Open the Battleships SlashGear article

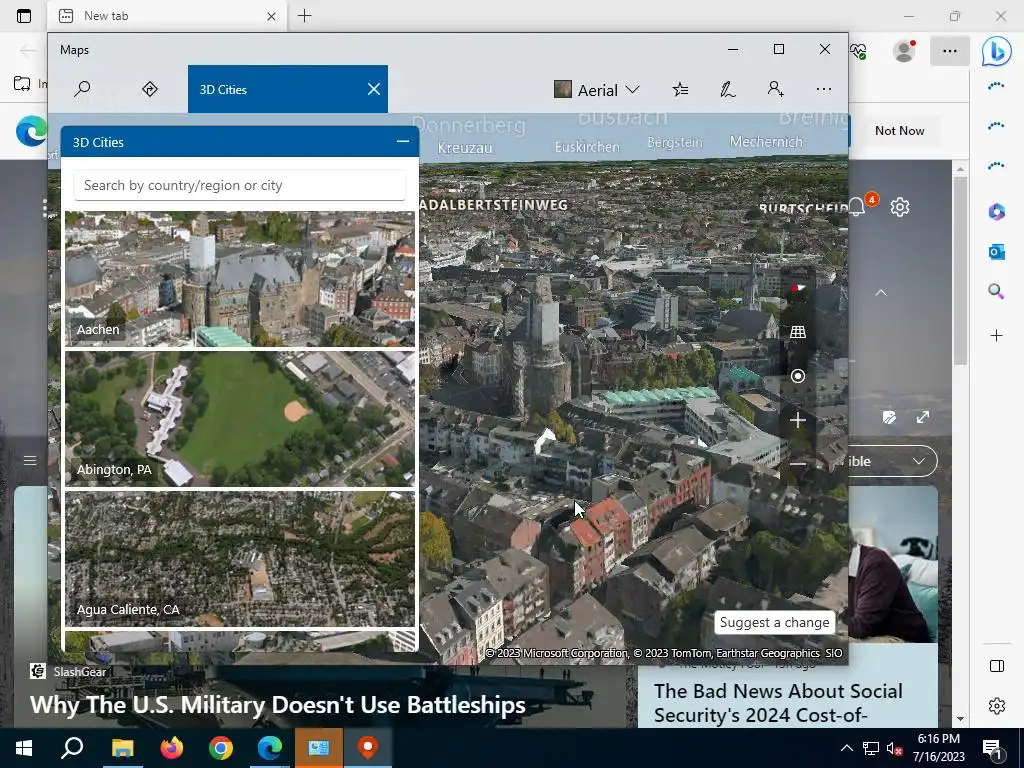tap(278, 705)
